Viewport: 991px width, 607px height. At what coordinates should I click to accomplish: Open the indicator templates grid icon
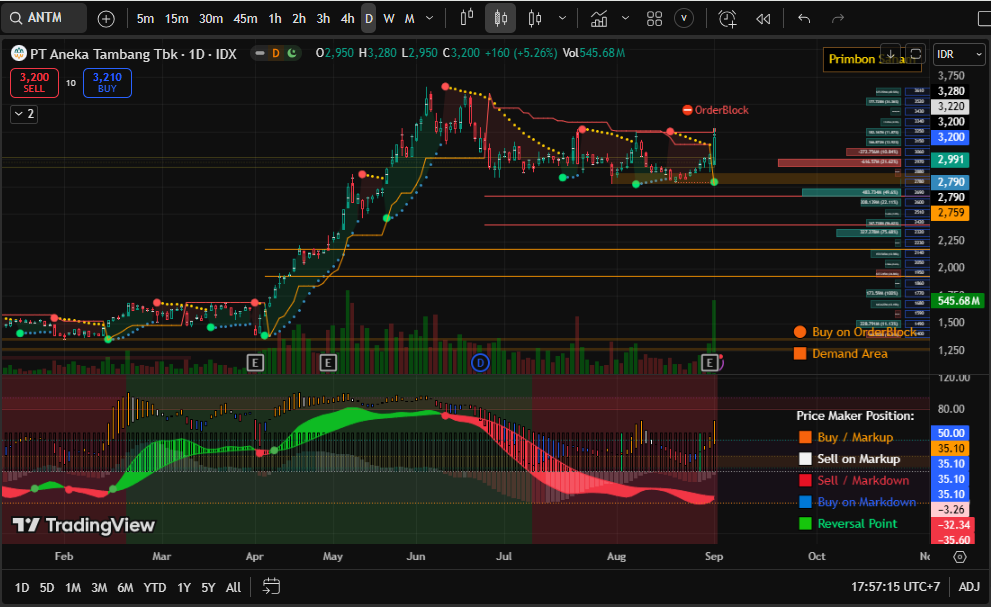coord(654,19)
